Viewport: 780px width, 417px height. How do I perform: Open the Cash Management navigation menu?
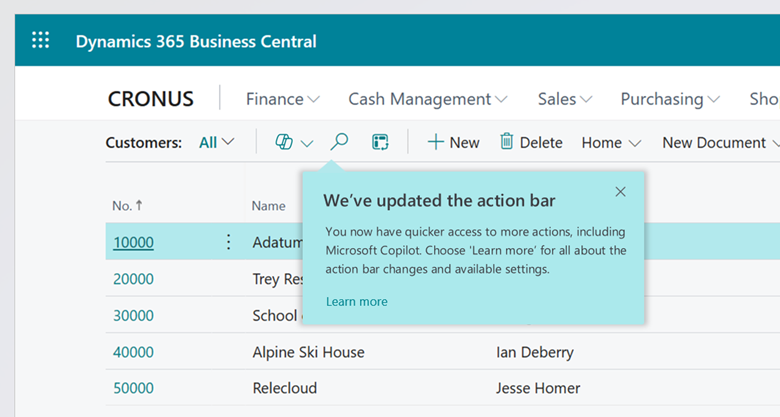[428, 99]
